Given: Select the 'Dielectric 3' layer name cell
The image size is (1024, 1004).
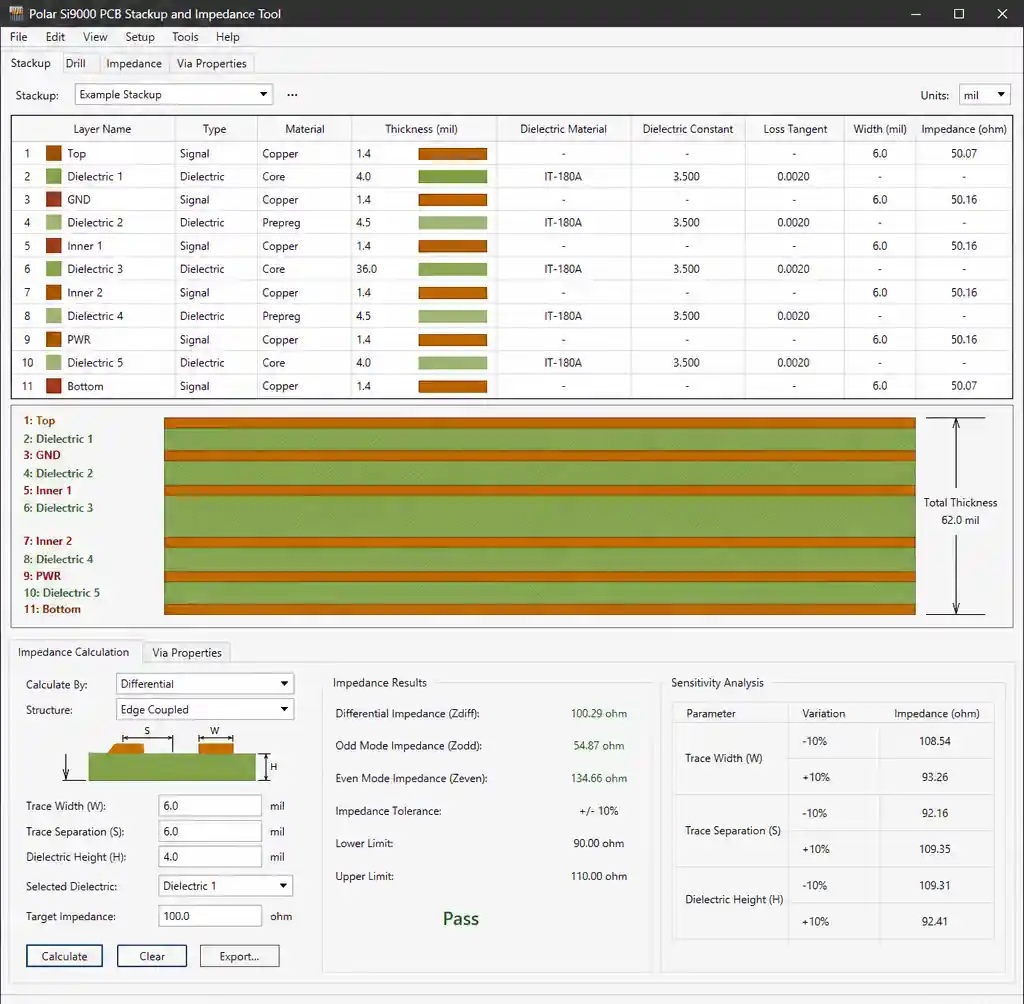Looking at the screenshot, I should pyautogui.click(x=95, y=268).
